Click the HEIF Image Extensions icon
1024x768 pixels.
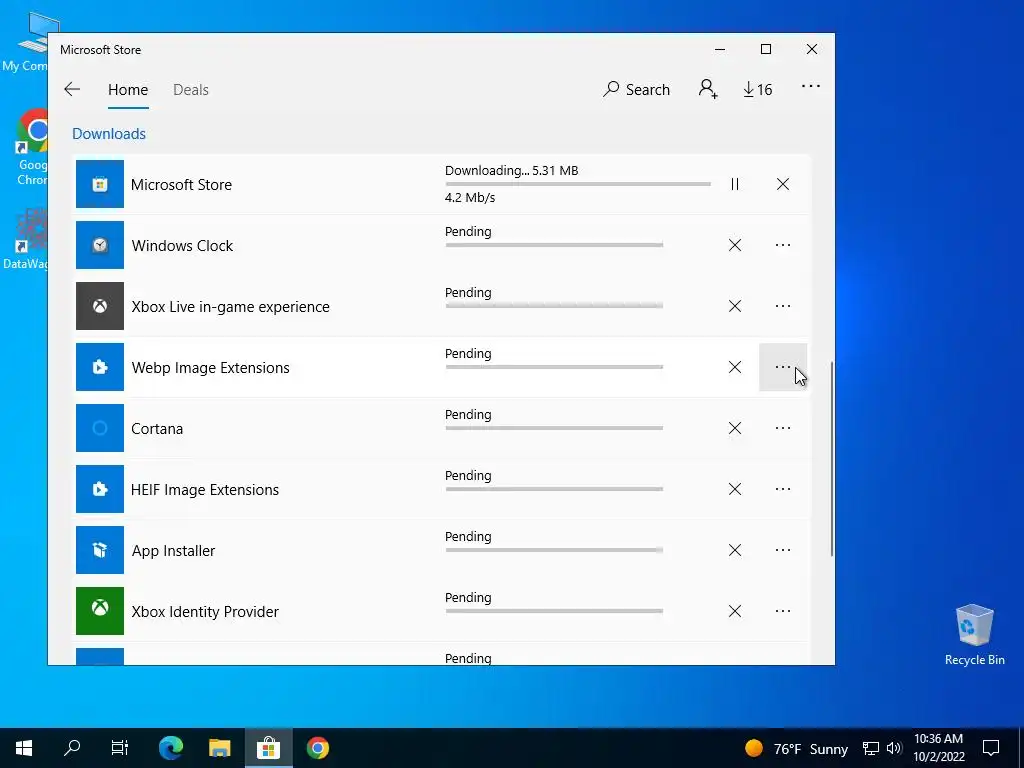[100, 489]
